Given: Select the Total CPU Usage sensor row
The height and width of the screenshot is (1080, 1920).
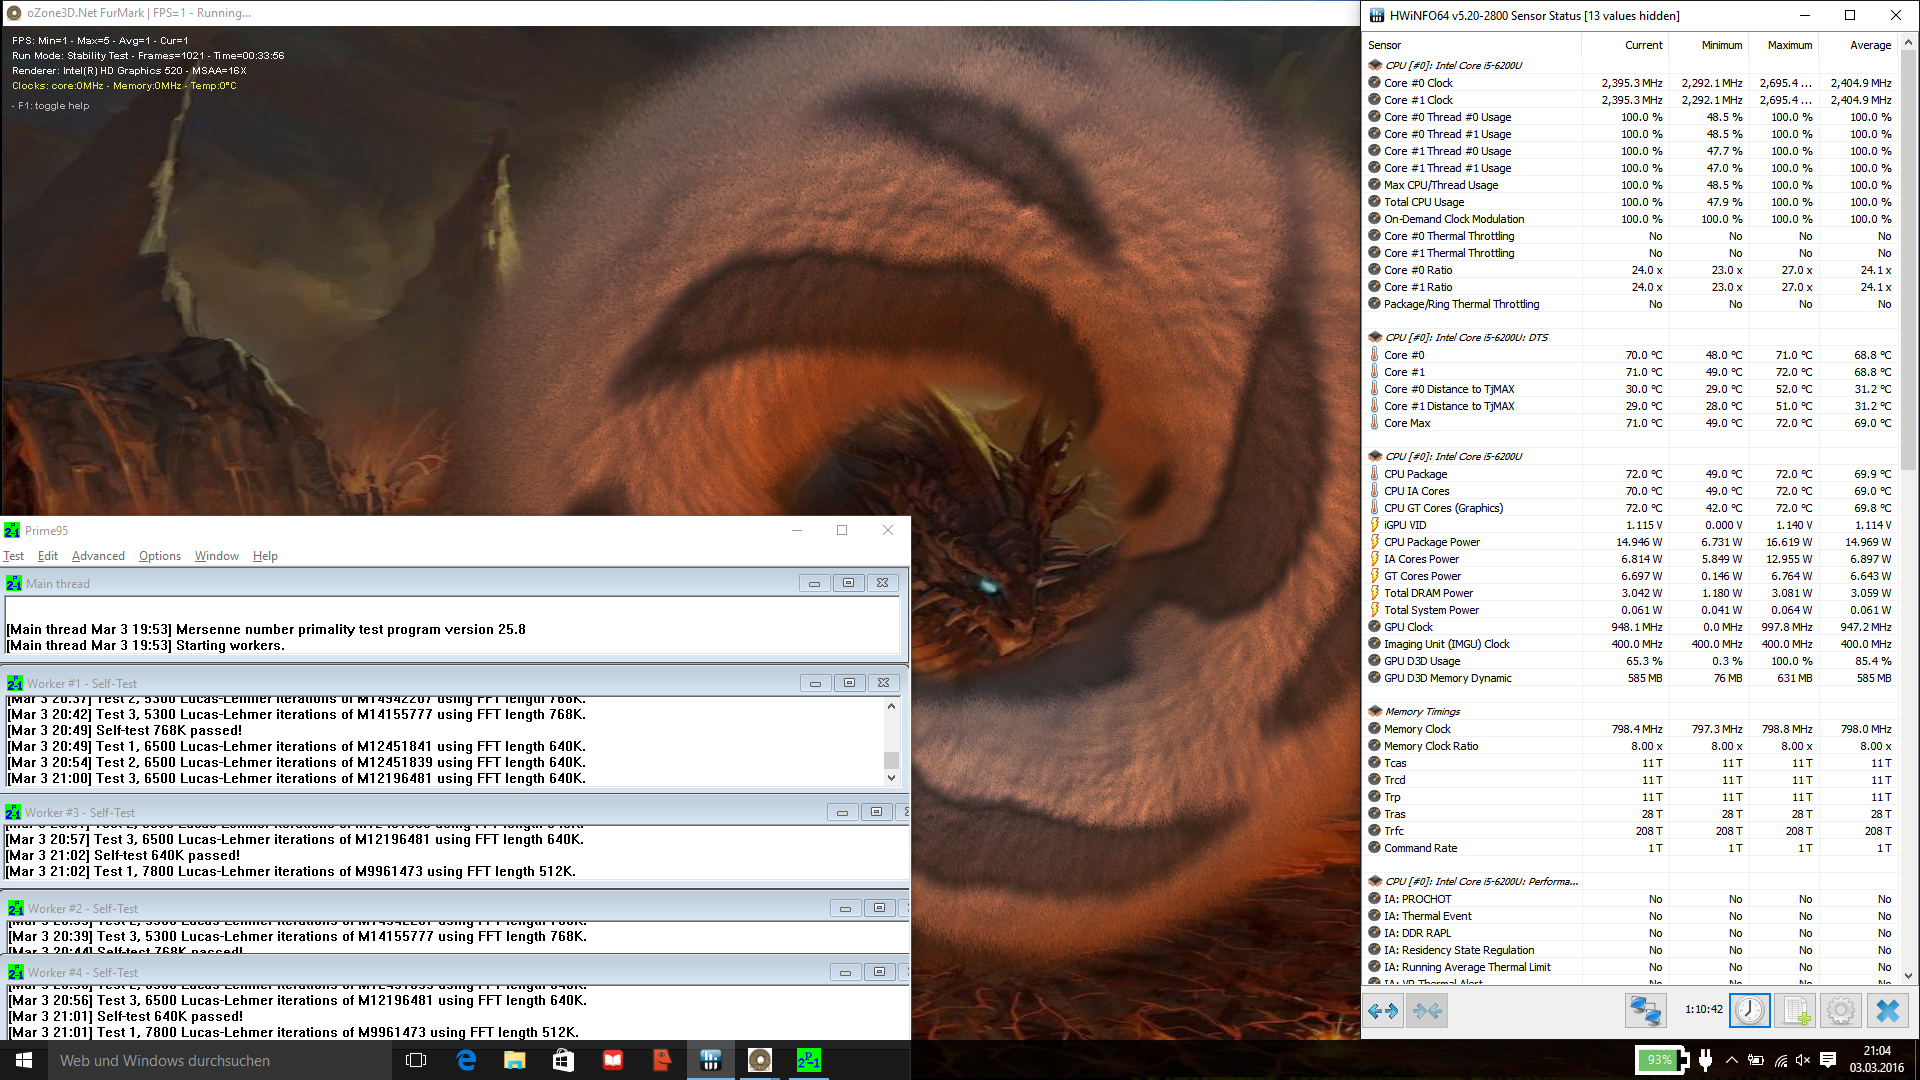Looking at the screenshot, I should click(1631, 202).
